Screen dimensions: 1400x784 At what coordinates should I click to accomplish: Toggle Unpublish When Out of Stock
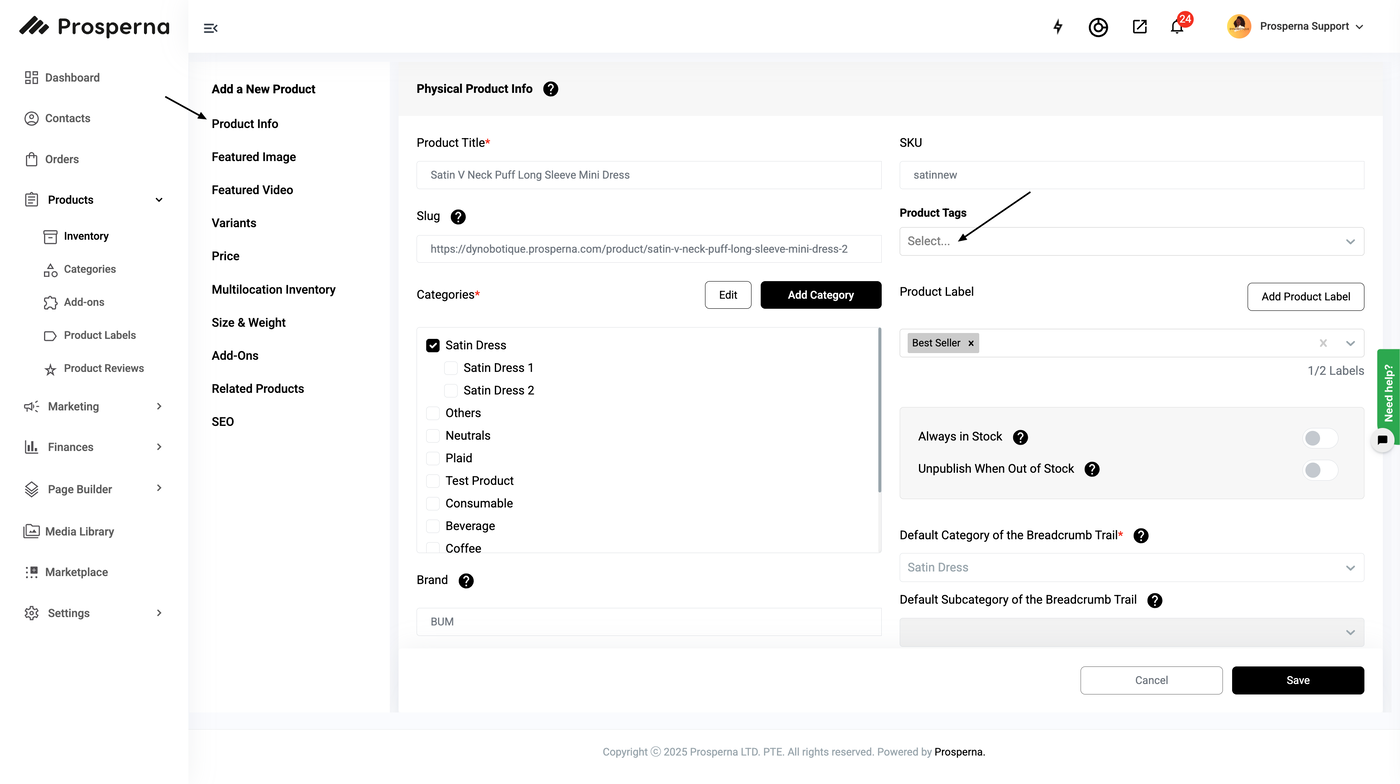click(1320, 470)
